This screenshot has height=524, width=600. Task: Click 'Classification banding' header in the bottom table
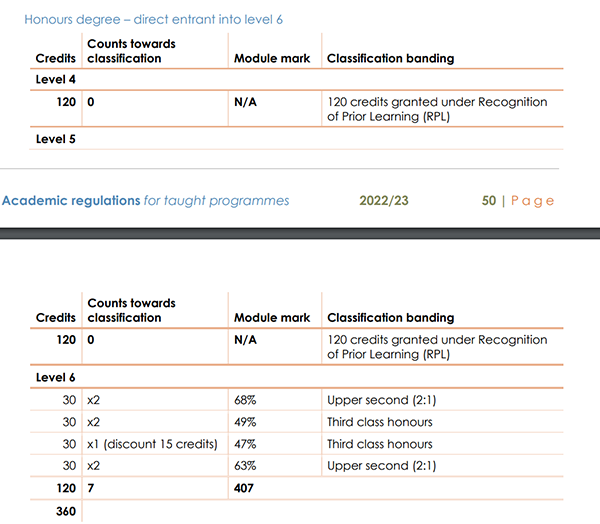click(390, 317)
